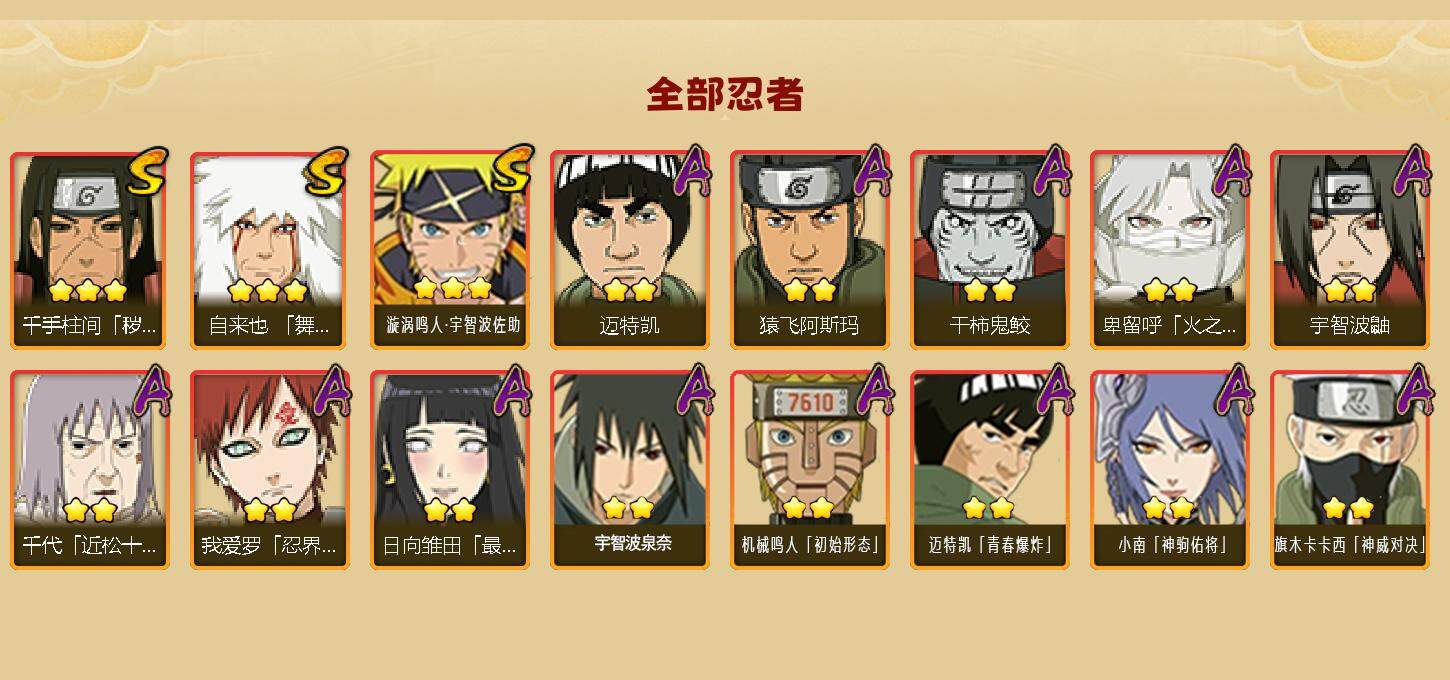Choose the 漩涡鸣人·宇智波佐助 card

point(450,250)
